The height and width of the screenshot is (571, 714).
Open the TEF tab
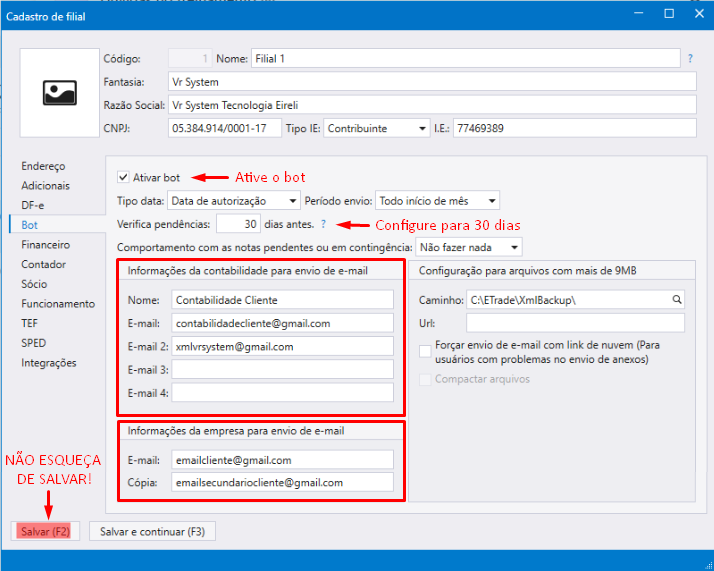30,323
